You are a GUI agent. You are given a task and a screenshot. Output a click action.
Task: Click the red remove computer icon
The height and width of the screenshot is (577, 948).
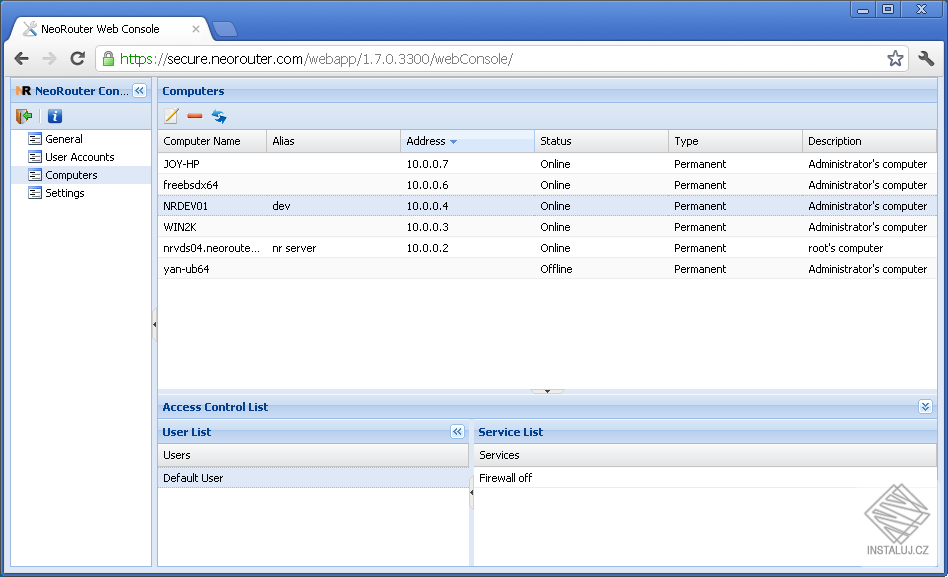tap(195, 116)
